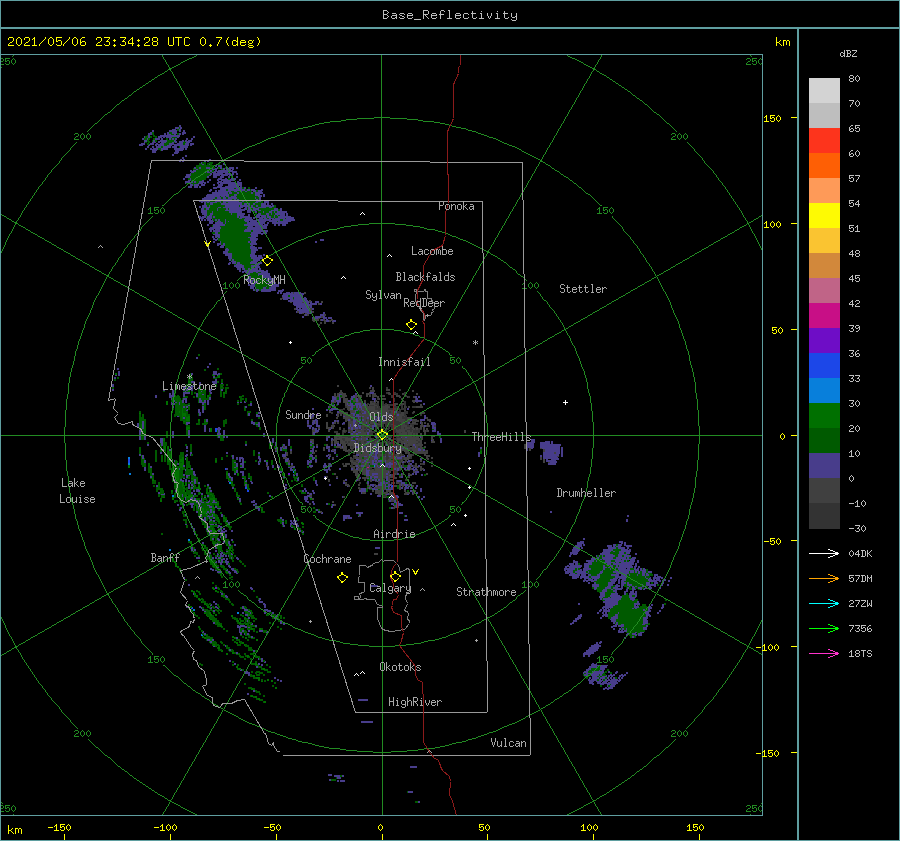Click the Airdrie label
900x841 pixels.
click(394, 534)
